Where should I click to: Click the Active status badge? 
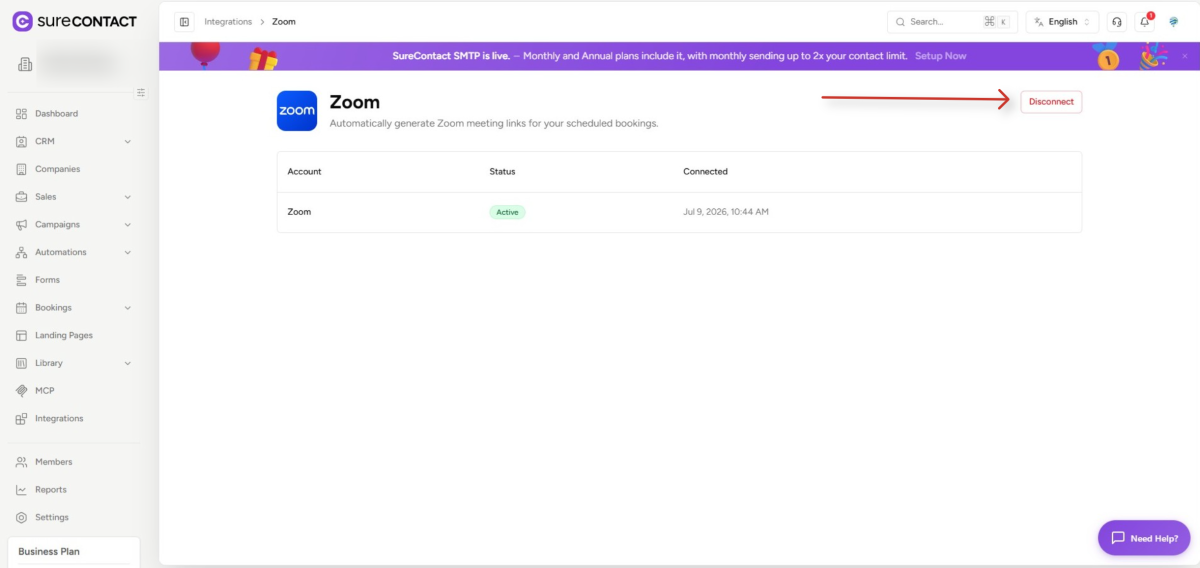tap(507, 212)
